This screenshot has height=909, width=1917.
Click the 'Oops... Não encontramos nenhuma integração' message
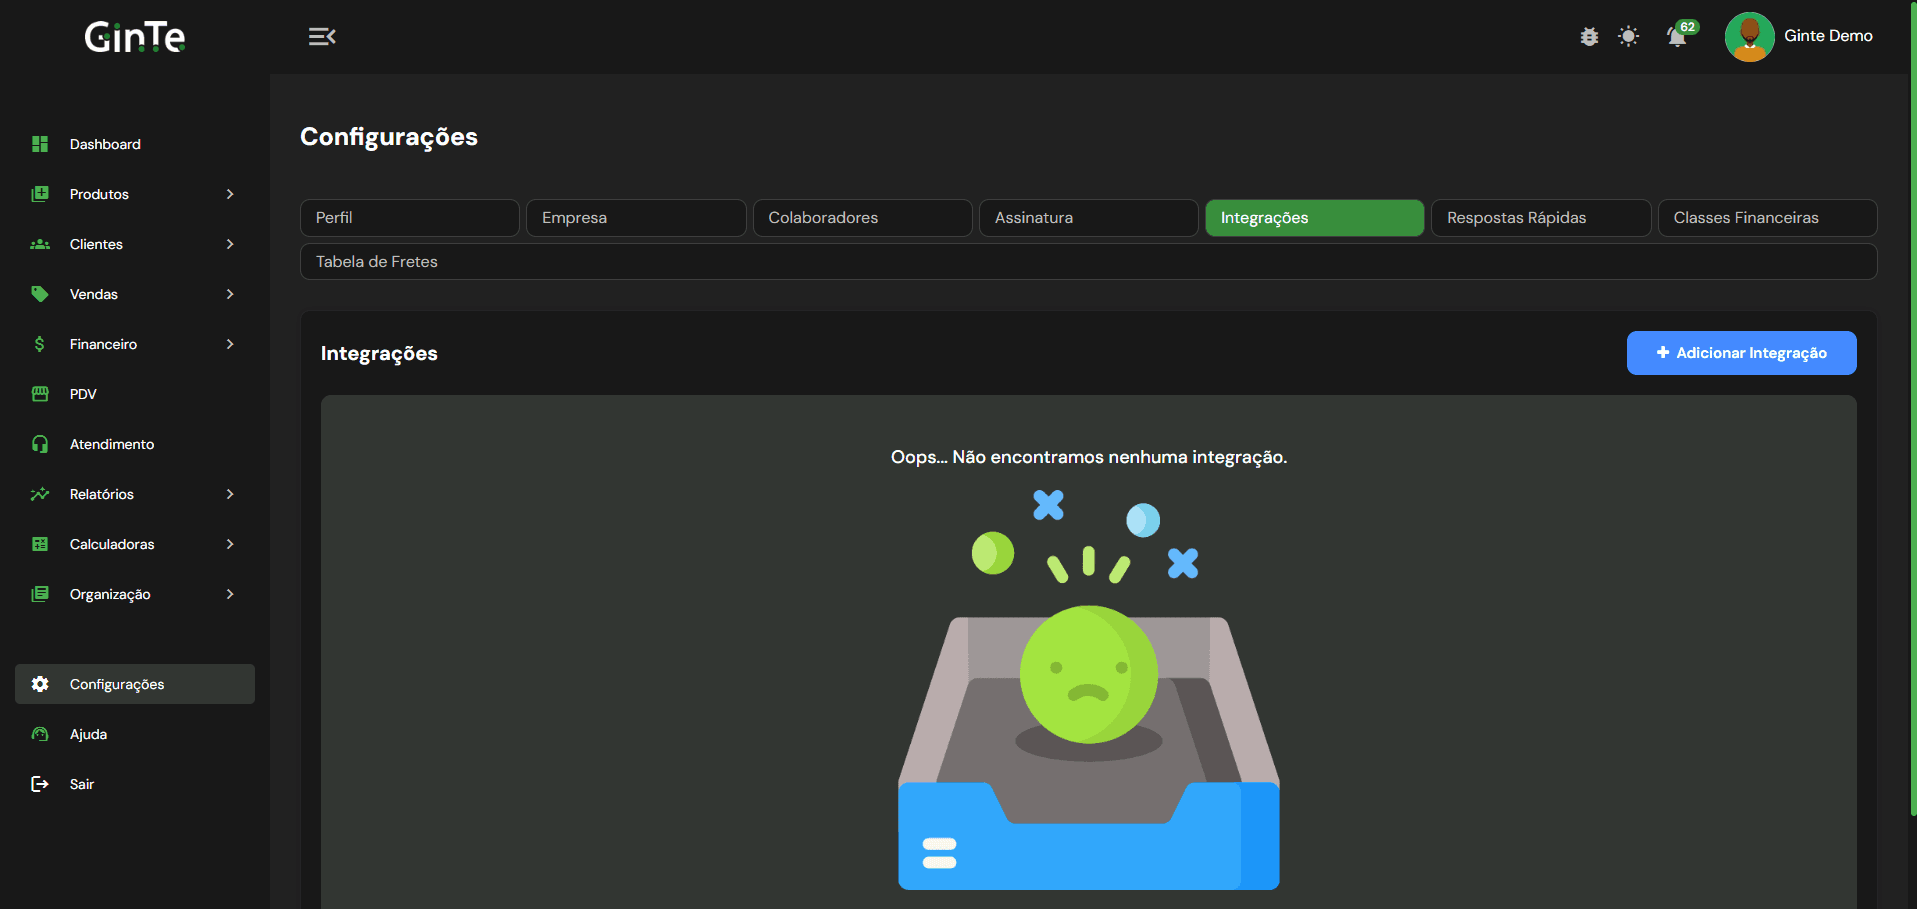click(1089, 457)
